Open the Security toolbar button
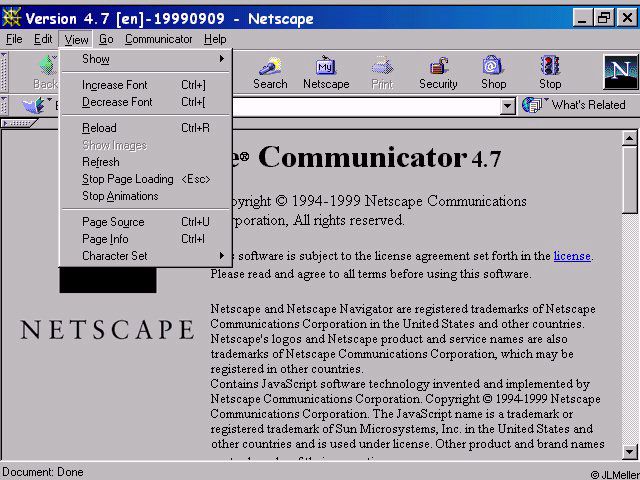This screenshot has width=640, height=480. tap(438, 73)
